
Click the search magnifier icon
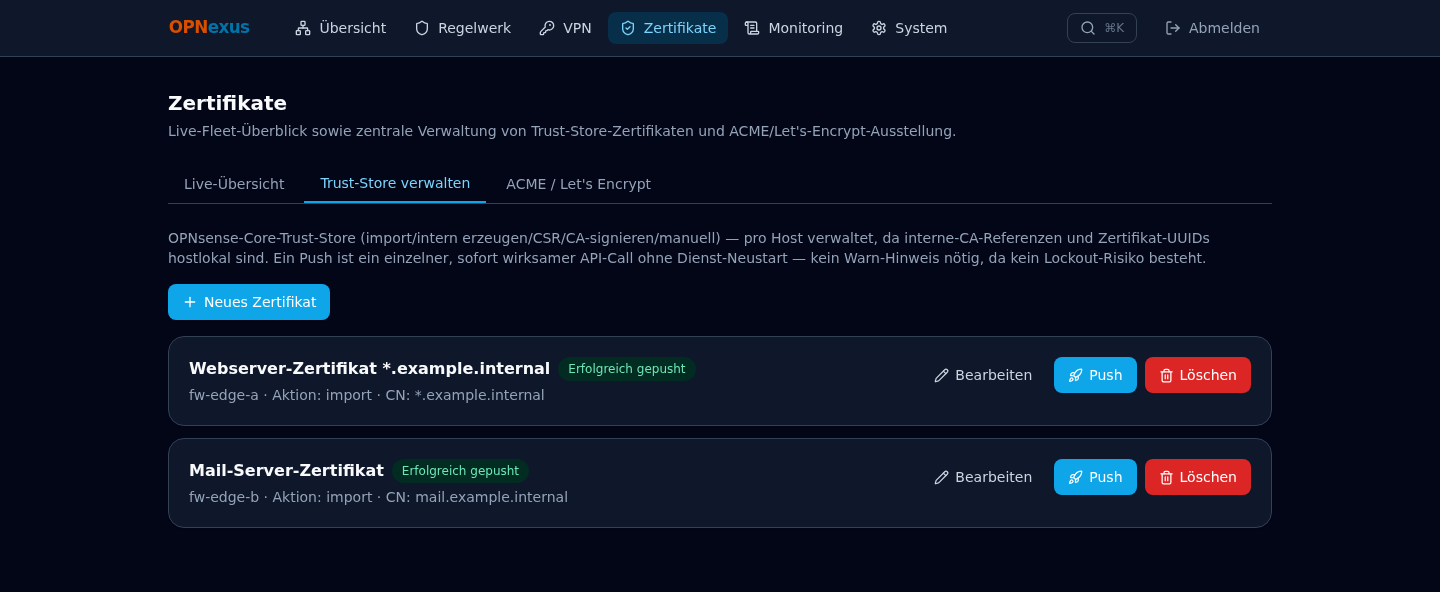pyautogui.click(x=1088, y=28)
